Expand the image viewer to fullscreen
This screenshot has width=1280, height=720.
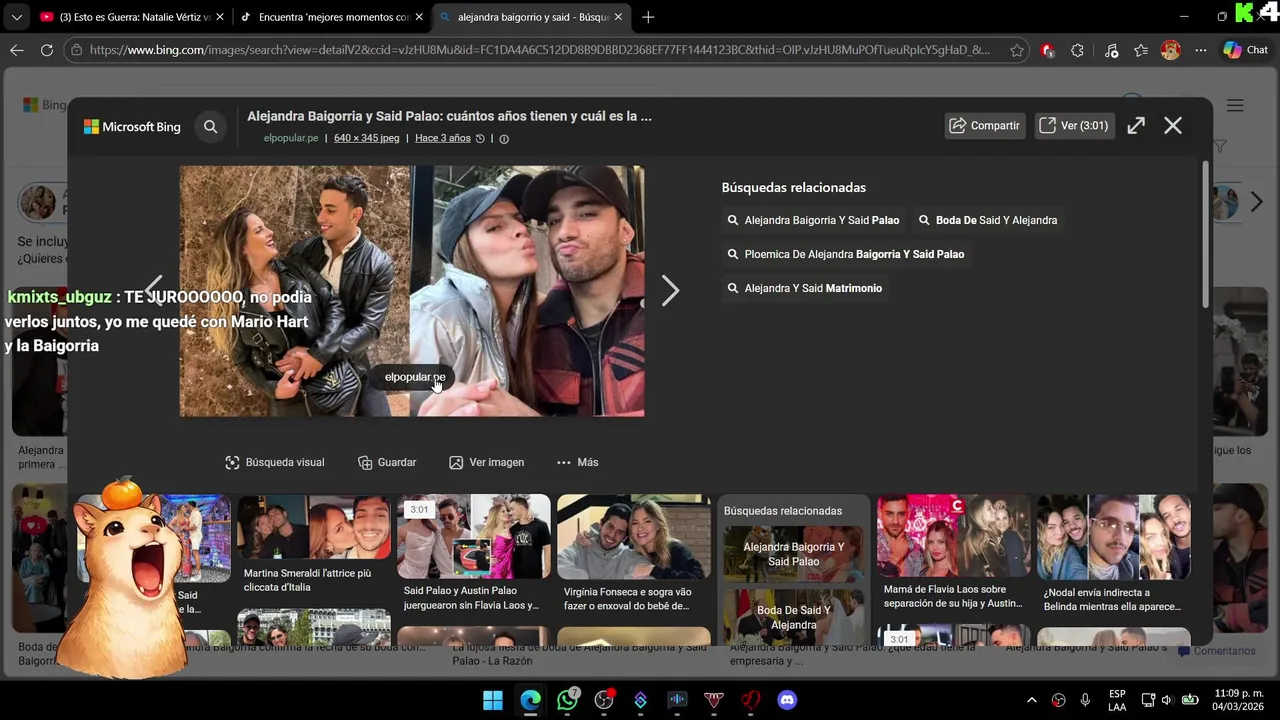pos(1136,126)
